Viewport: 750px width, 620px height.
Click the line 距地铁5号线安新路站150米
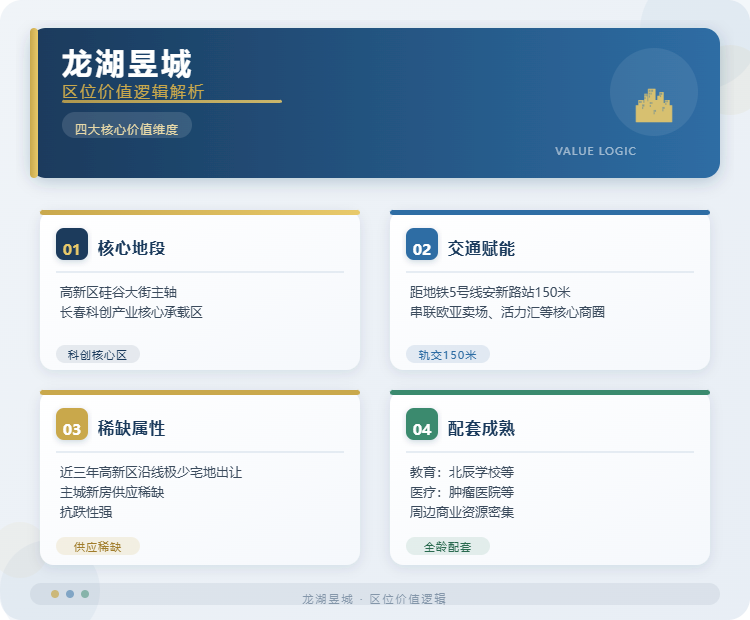click(490, 292)
